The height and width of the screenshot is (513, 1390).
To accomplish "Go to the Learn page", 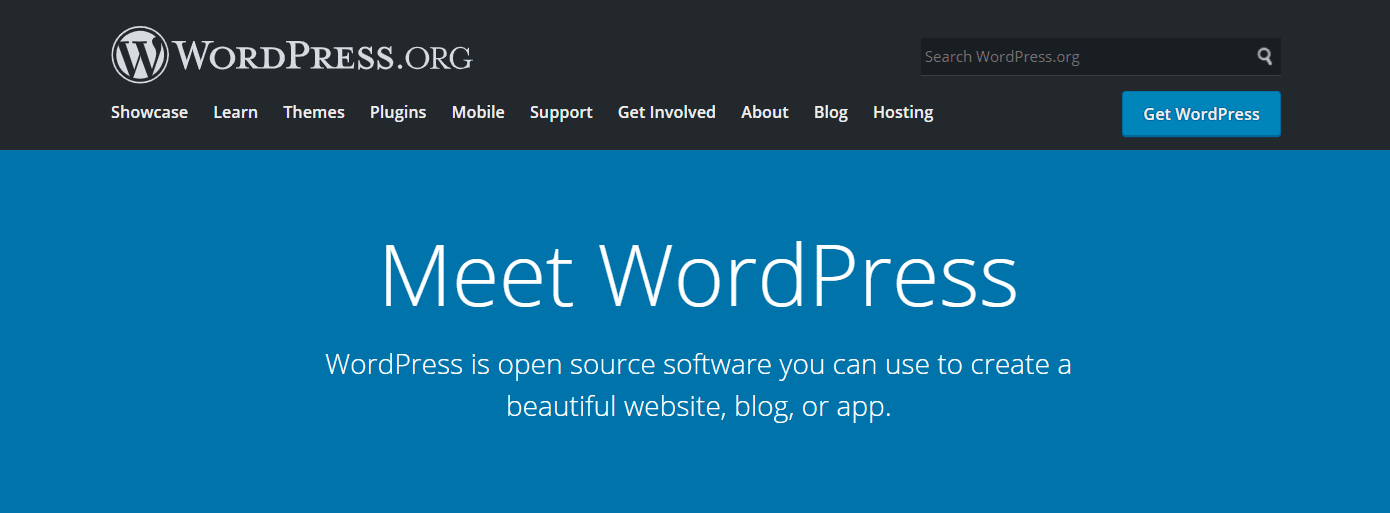I will tap(235, 112).
